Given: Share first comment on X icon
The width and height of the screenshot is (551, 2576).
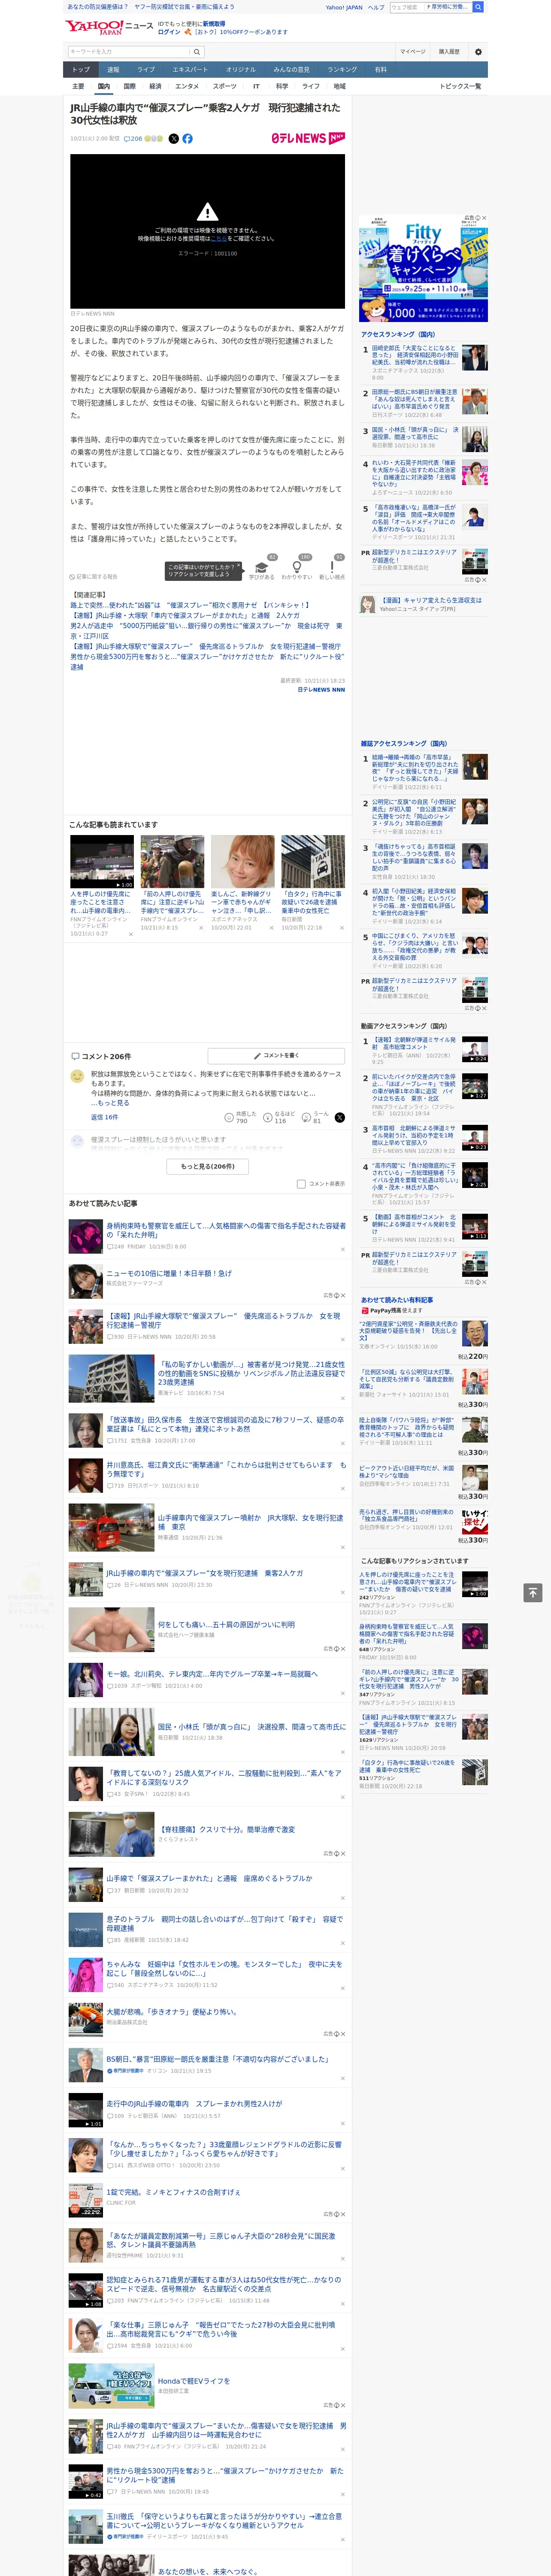Looking at the screenshot, I should click(339, 1117).
